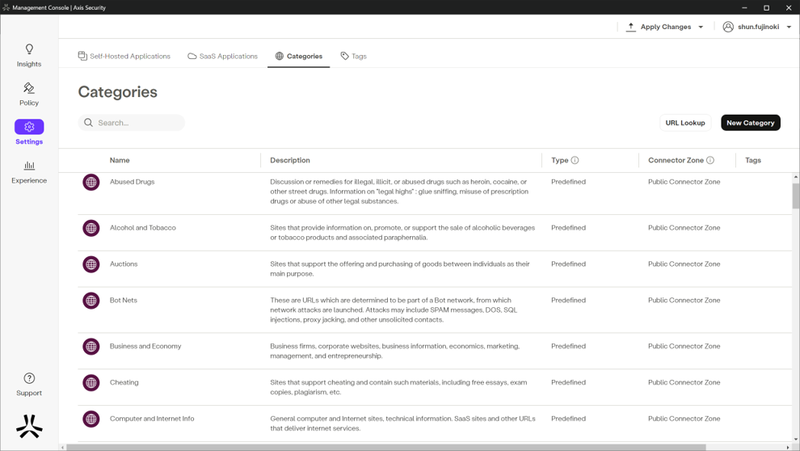Select the Categories tab
Image resolution: width=800 pixels, height=451 pixels.
(x=298, y=56)
